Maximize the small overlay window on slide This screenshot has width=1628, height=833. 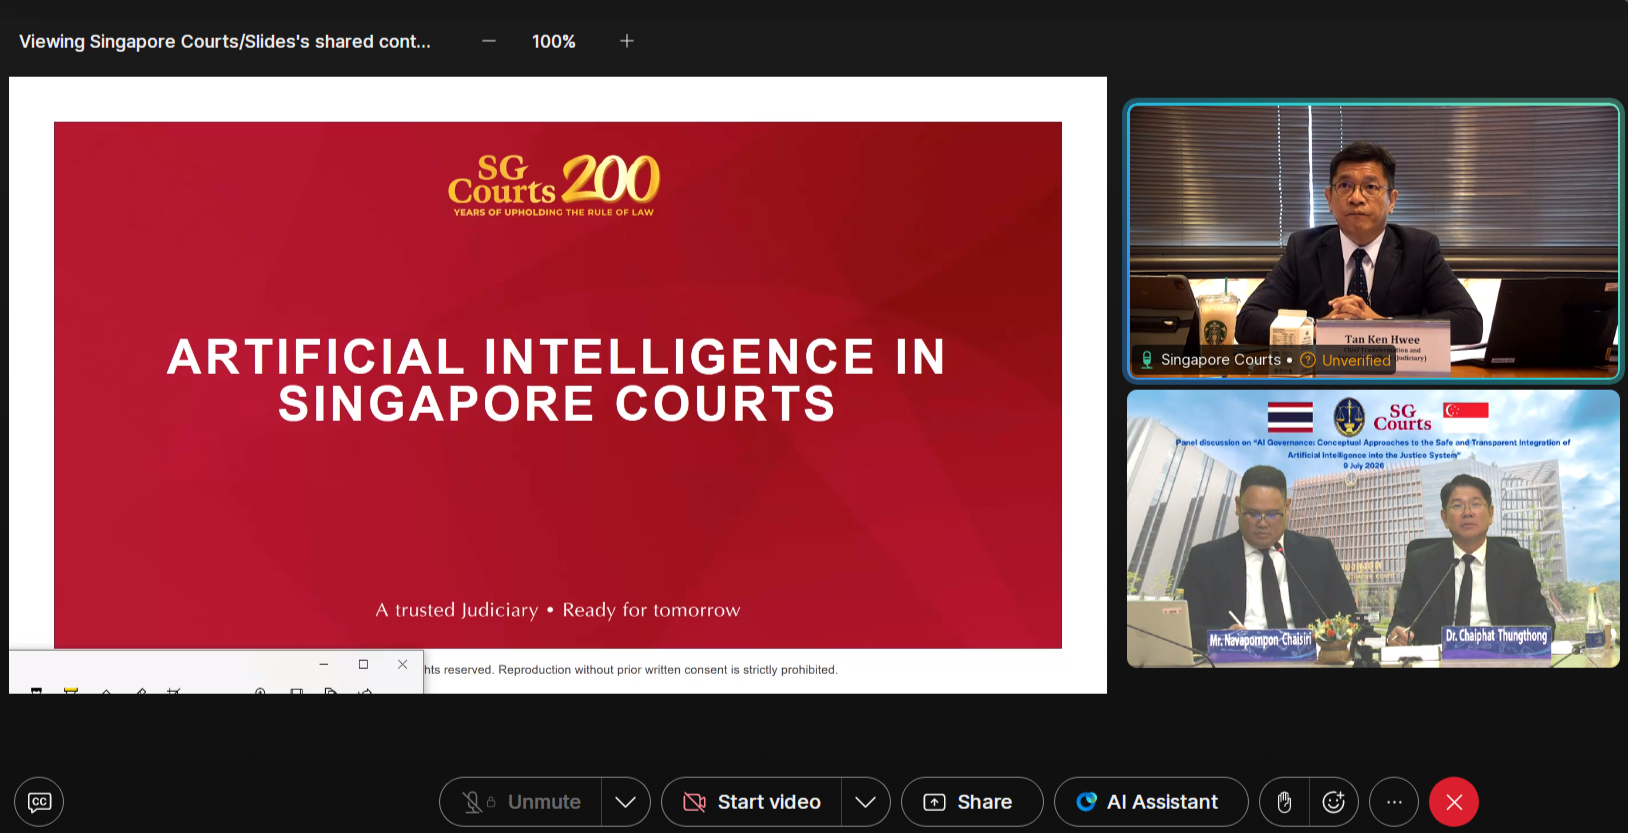coord(363,664)
